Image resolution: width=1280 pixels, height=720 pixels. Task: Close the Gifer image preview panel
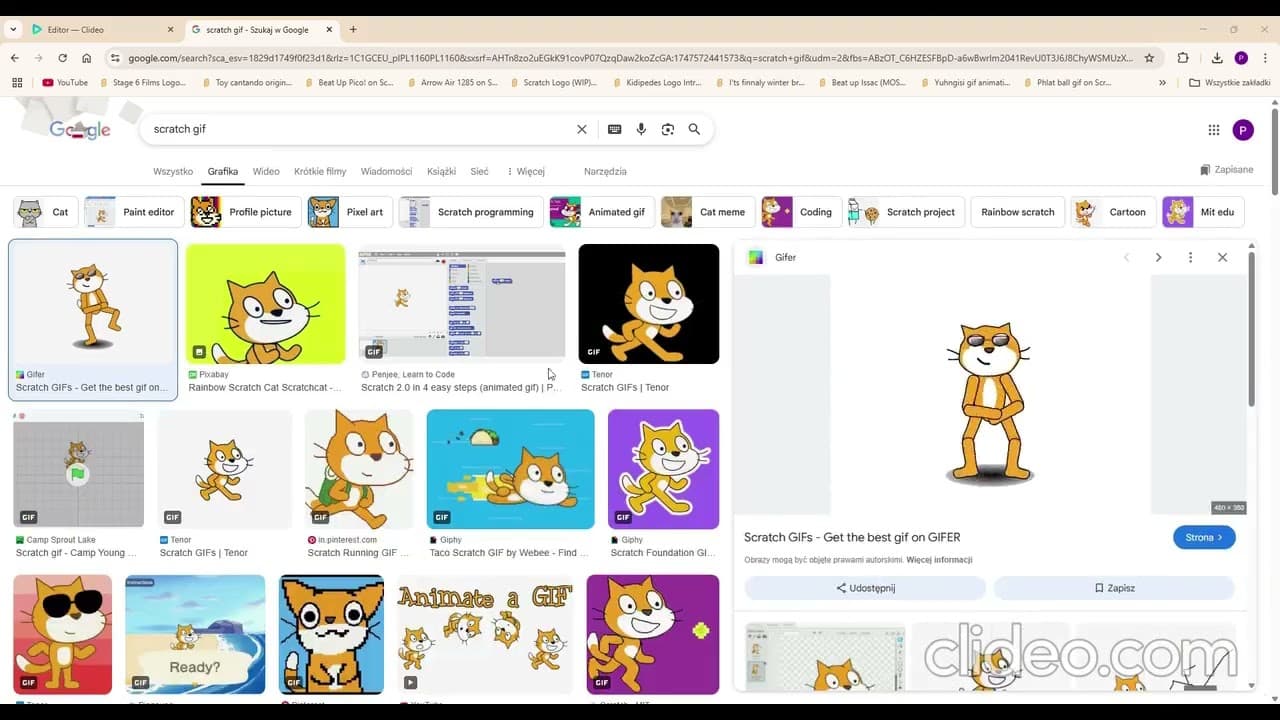click(1222, 257)
